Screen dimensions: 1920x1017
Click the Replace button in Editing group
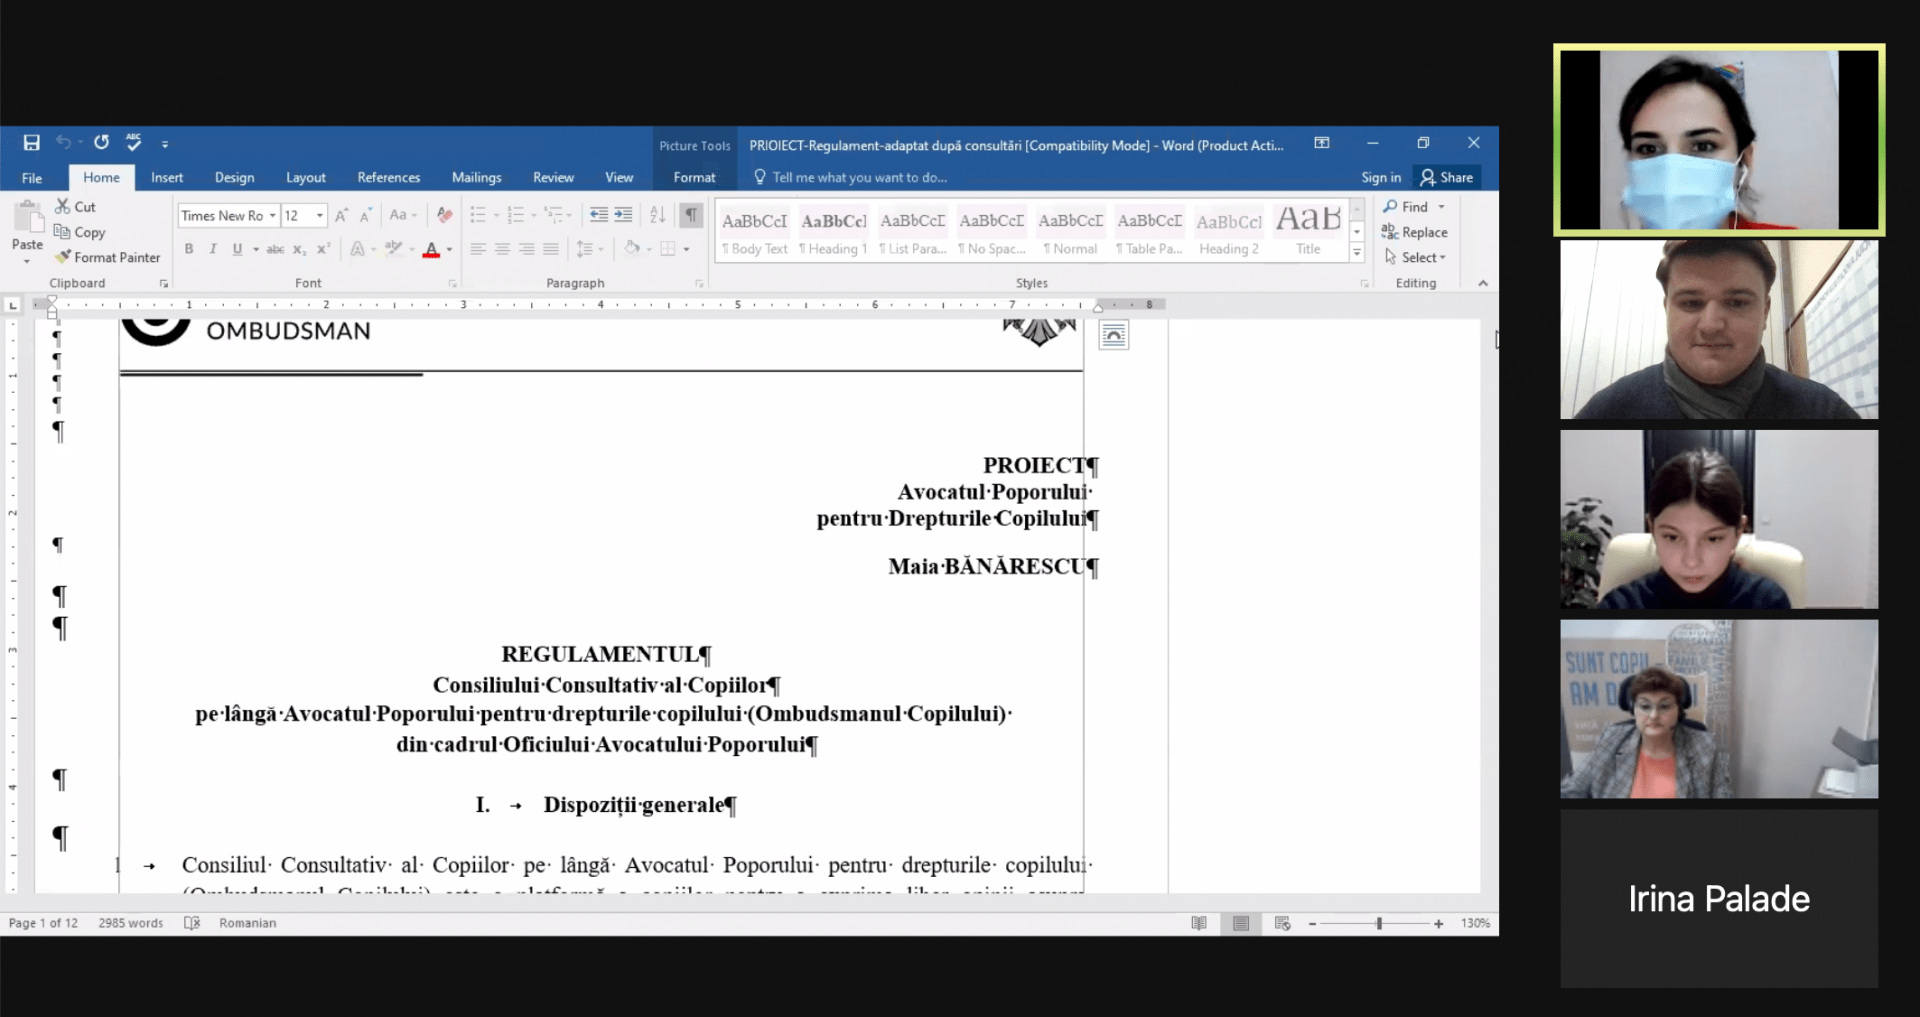1414,232
